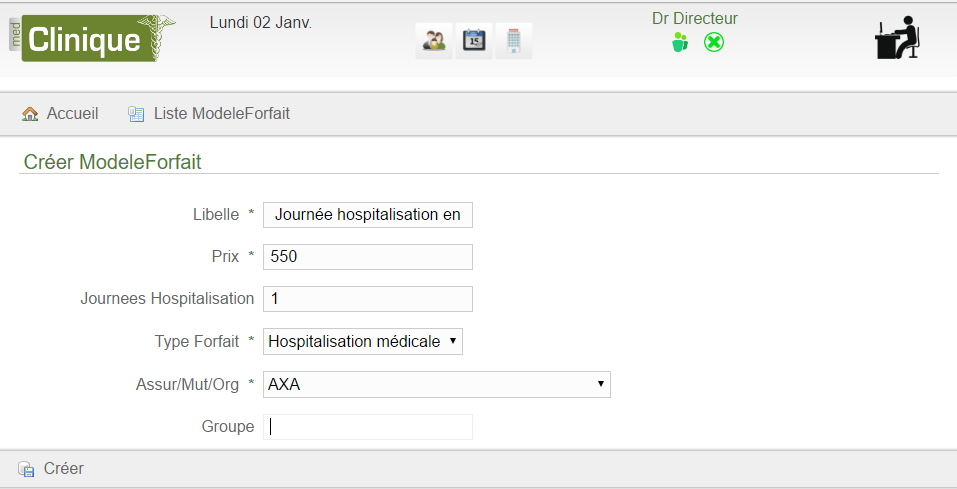Click the Liste ModeleForfait list icon
957x489 pixels.
point(136,114)
